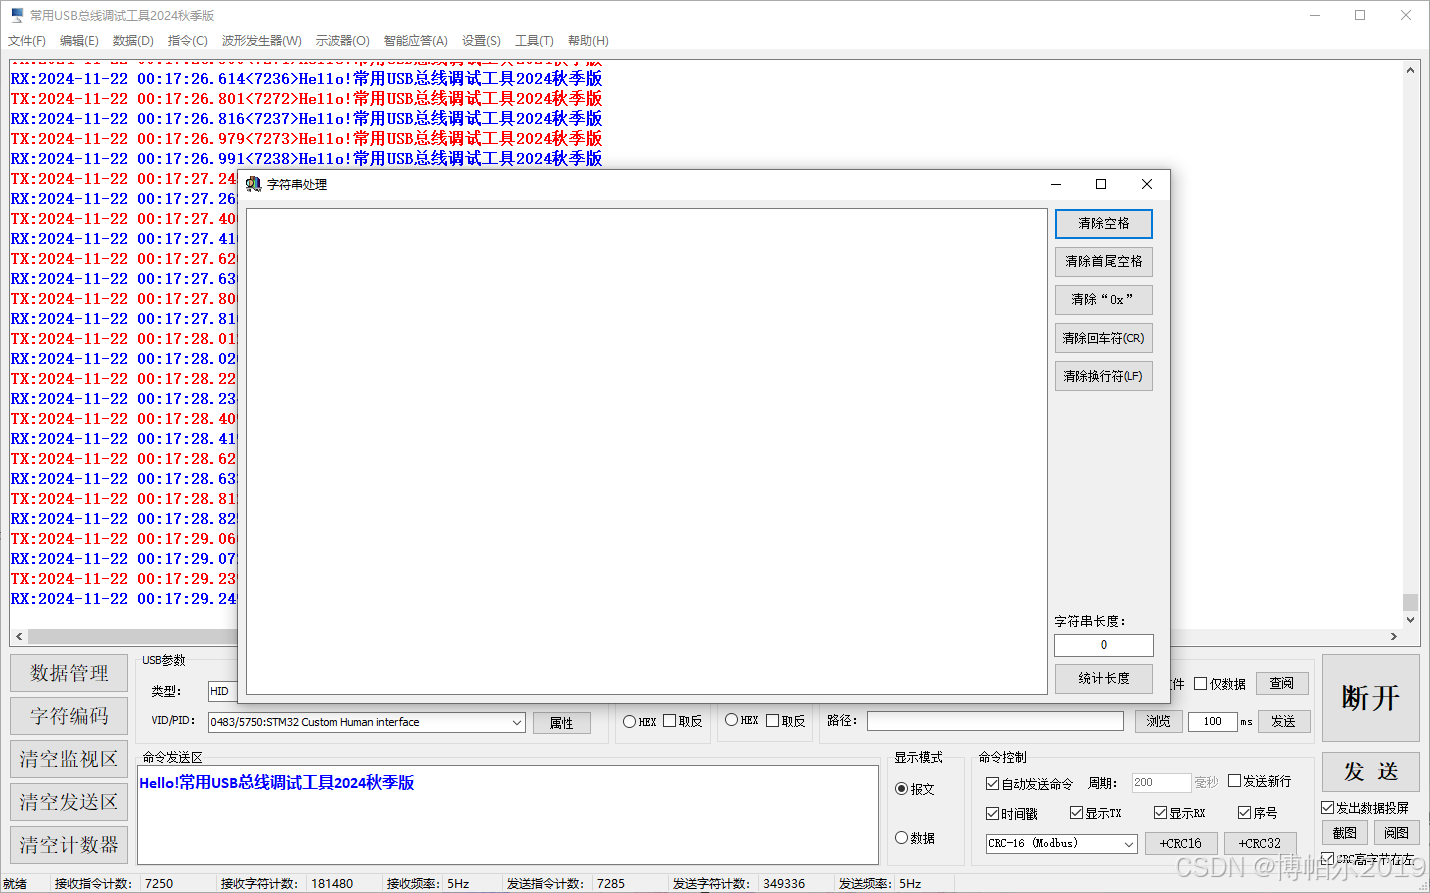Expand the VID/PID device dropdown
Image resolution: width=1430 pixels, height=893 pixels.
coord(516,722)
